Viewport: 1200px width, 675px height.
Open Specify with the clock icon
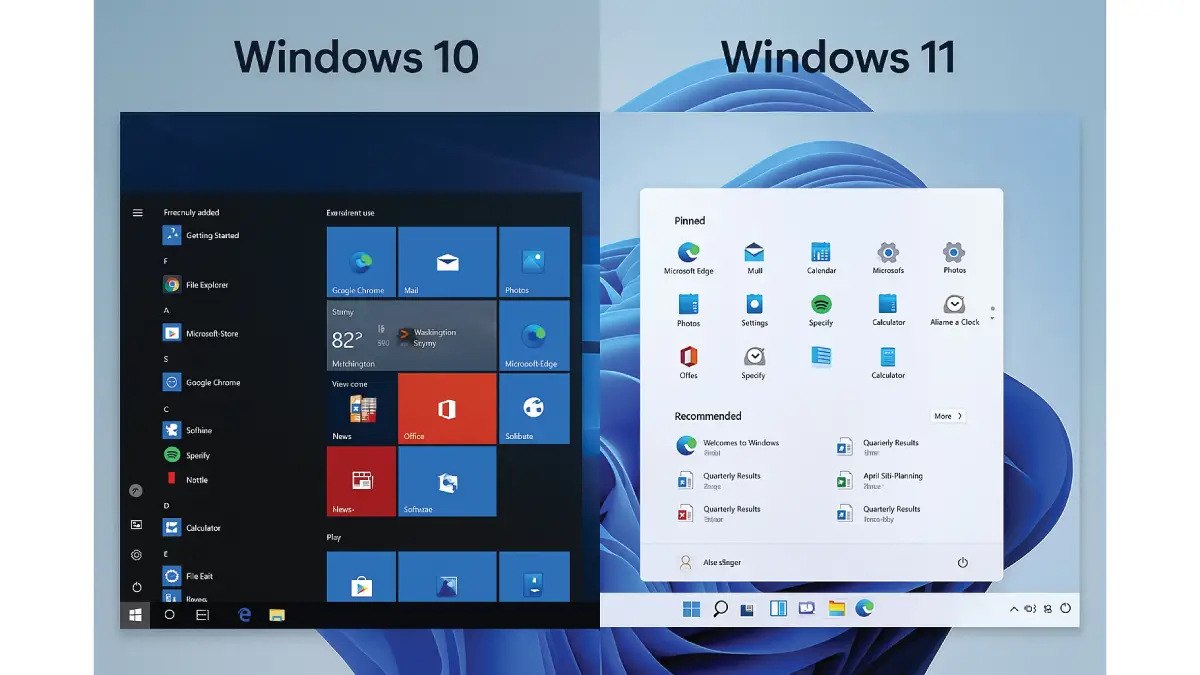point(754,362)
